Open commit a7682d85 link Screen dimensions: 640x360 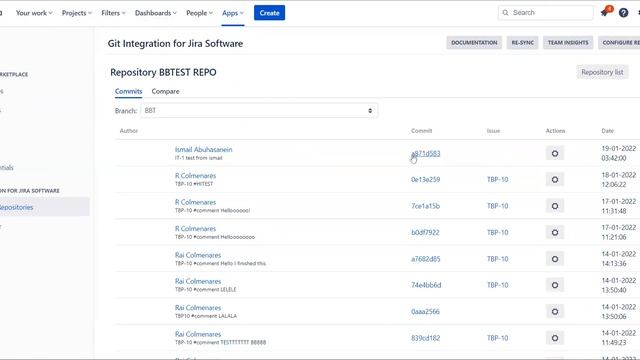(x=425, y=259)
